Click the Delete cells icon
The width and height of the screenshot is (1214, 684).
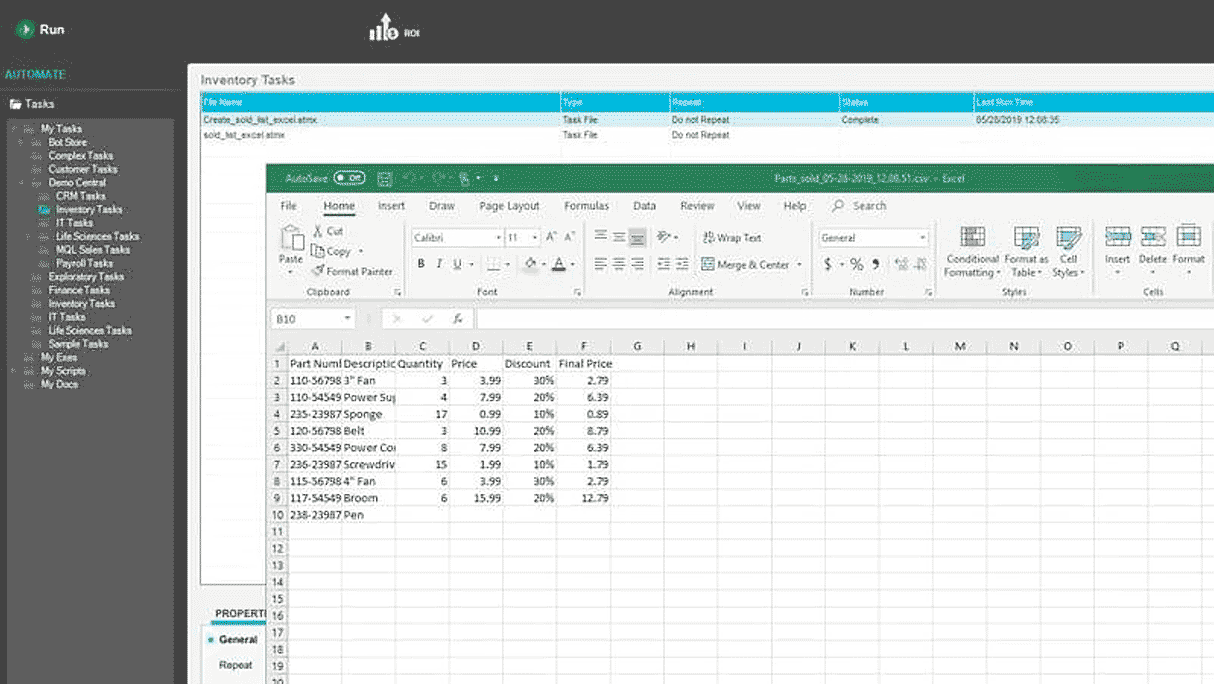coord(1153,236)
